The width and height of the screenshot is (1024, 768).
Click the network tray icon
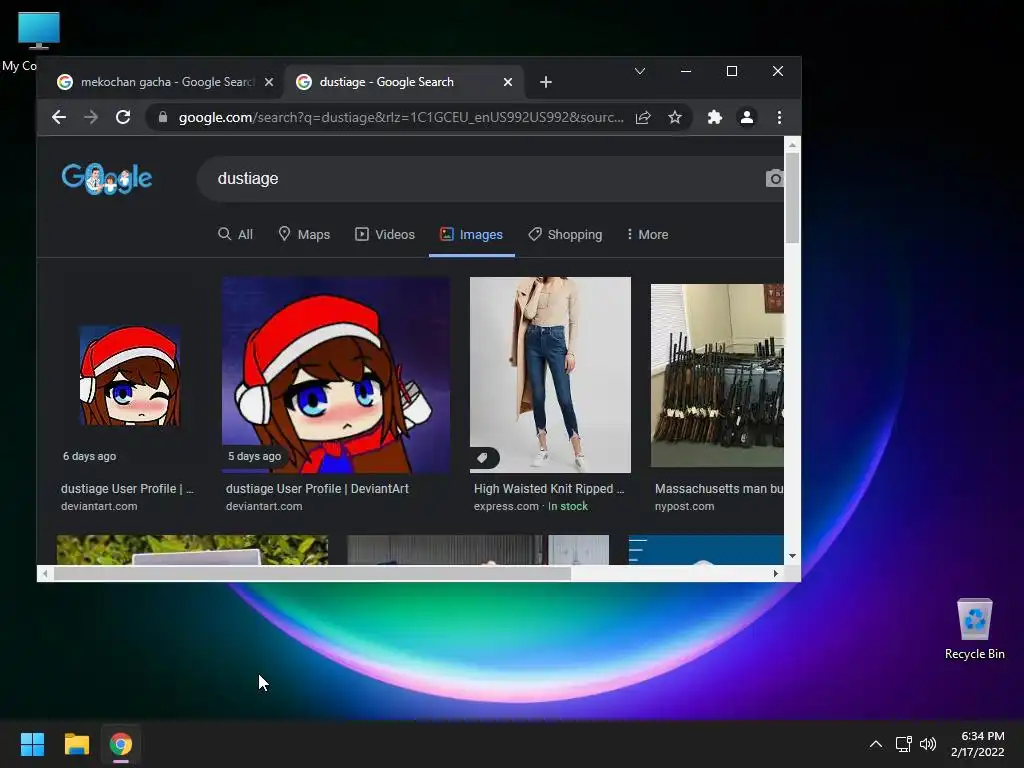904,744
